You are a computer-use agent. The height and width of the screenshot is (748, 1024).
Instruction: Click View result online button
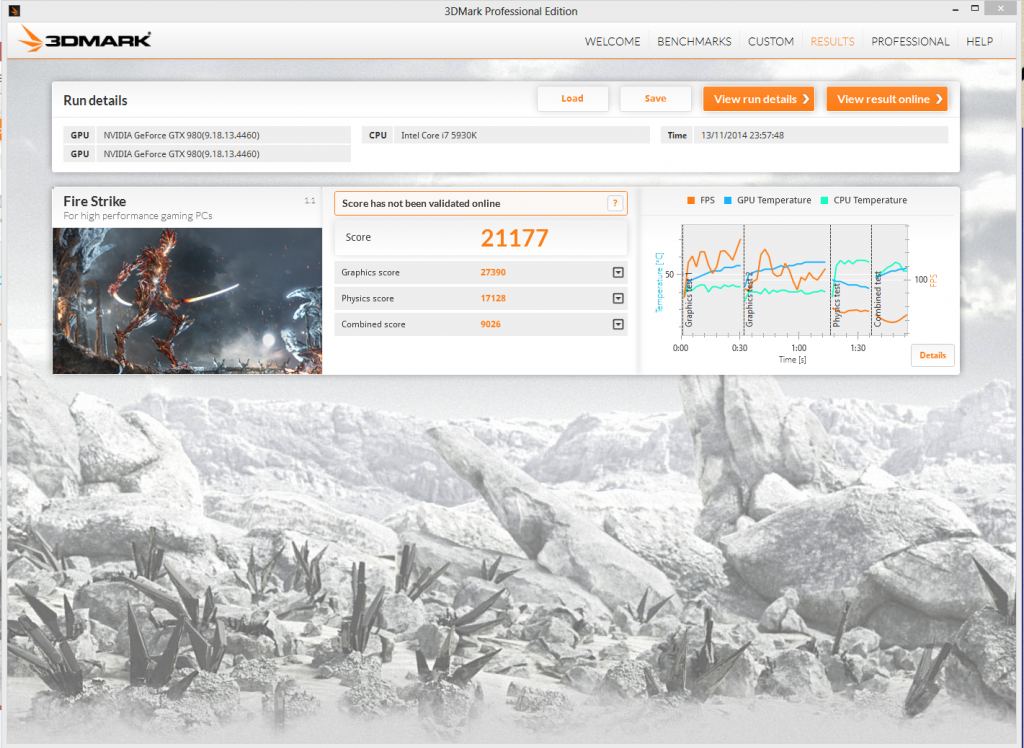886,99
